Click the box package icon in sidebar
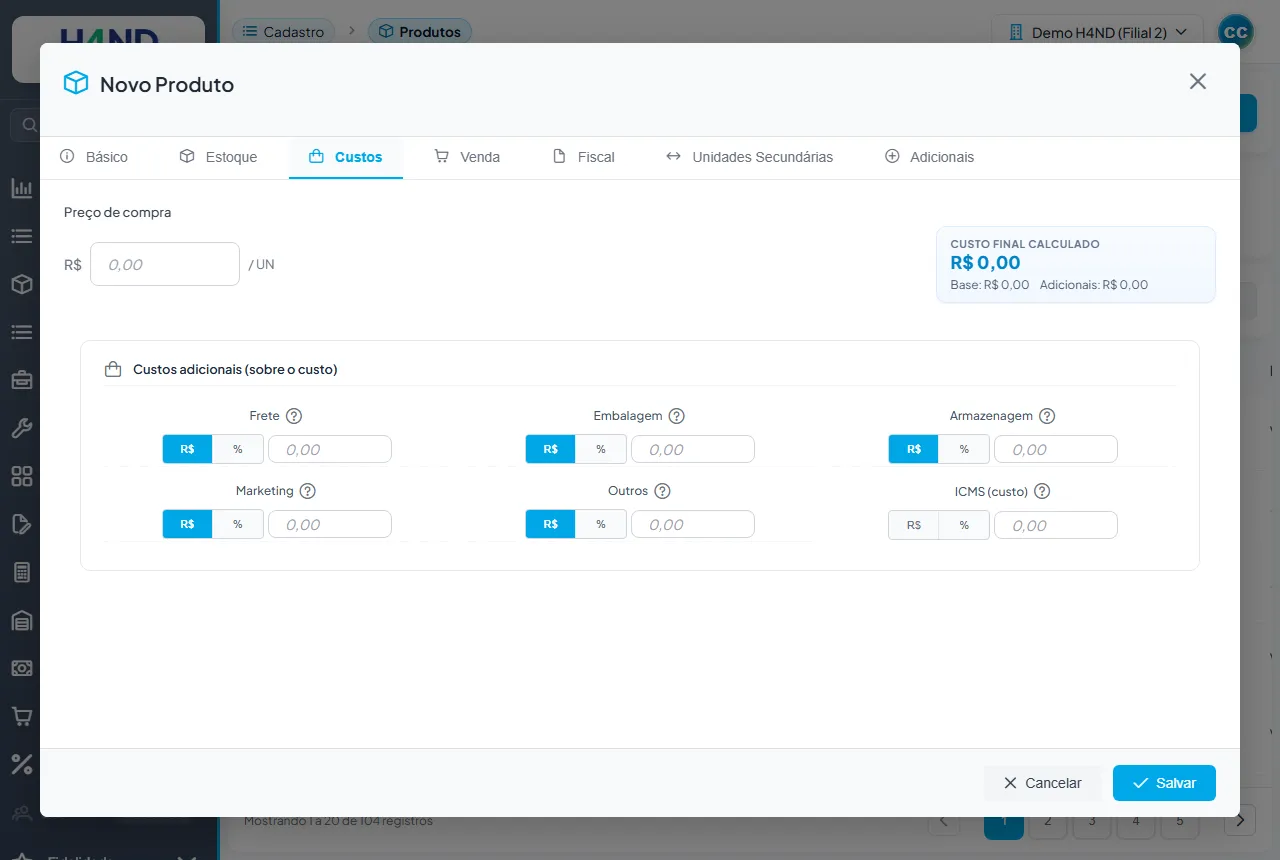 pos(22,284)
